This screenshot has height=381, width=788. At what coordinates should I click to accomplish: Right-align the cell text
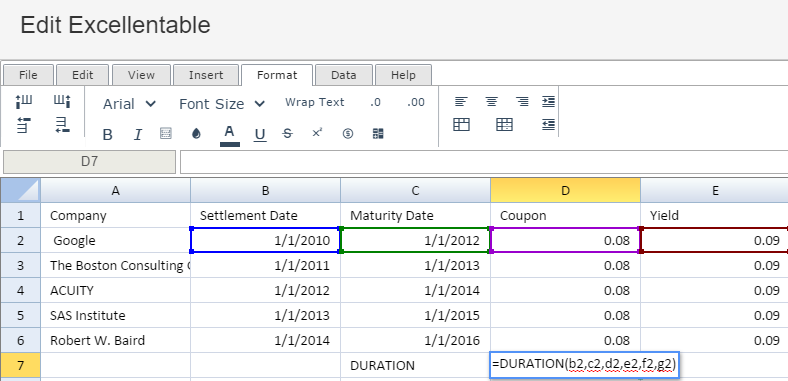[522, 102]
